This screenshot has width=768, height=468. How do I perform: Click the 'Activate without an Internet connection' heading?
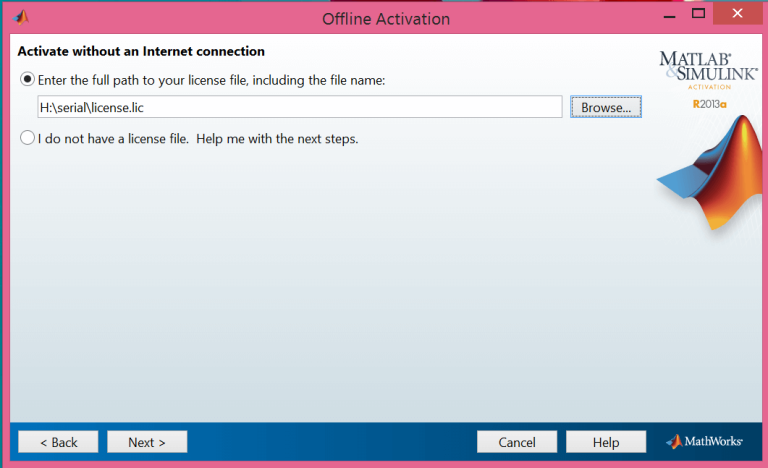click(141, 51)
